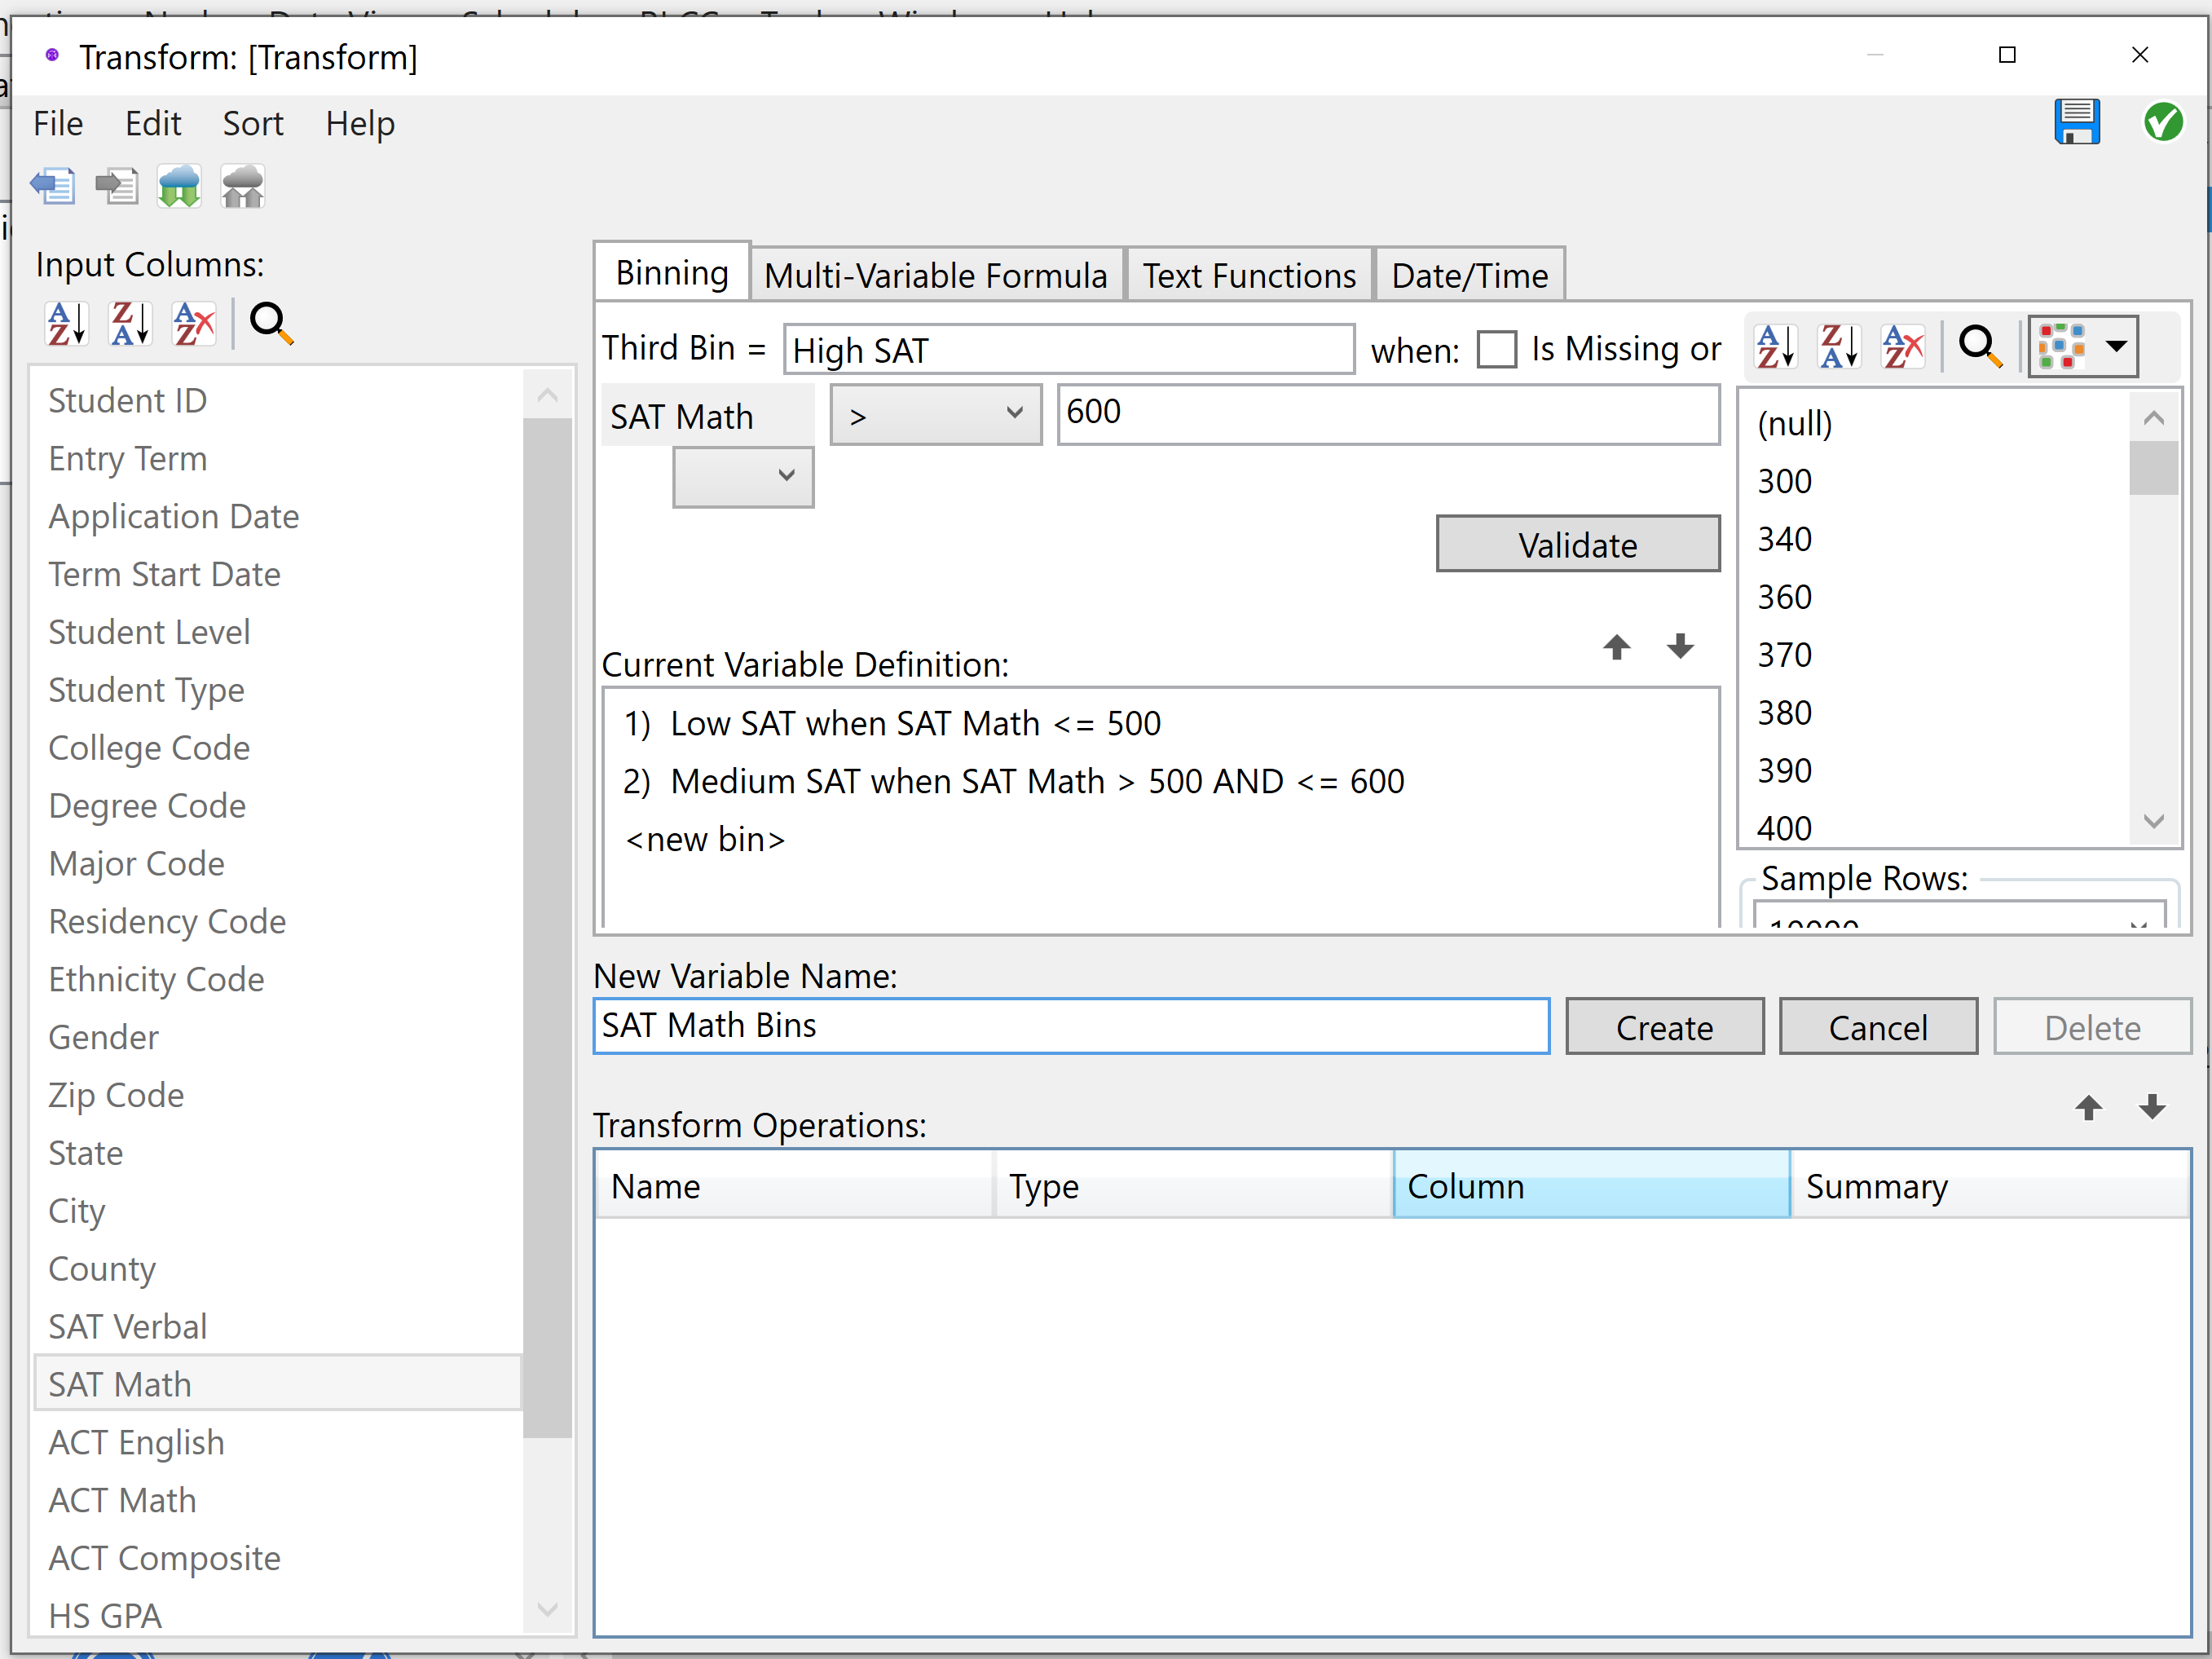Select Student ID in input columns

(x=277, y=400)
